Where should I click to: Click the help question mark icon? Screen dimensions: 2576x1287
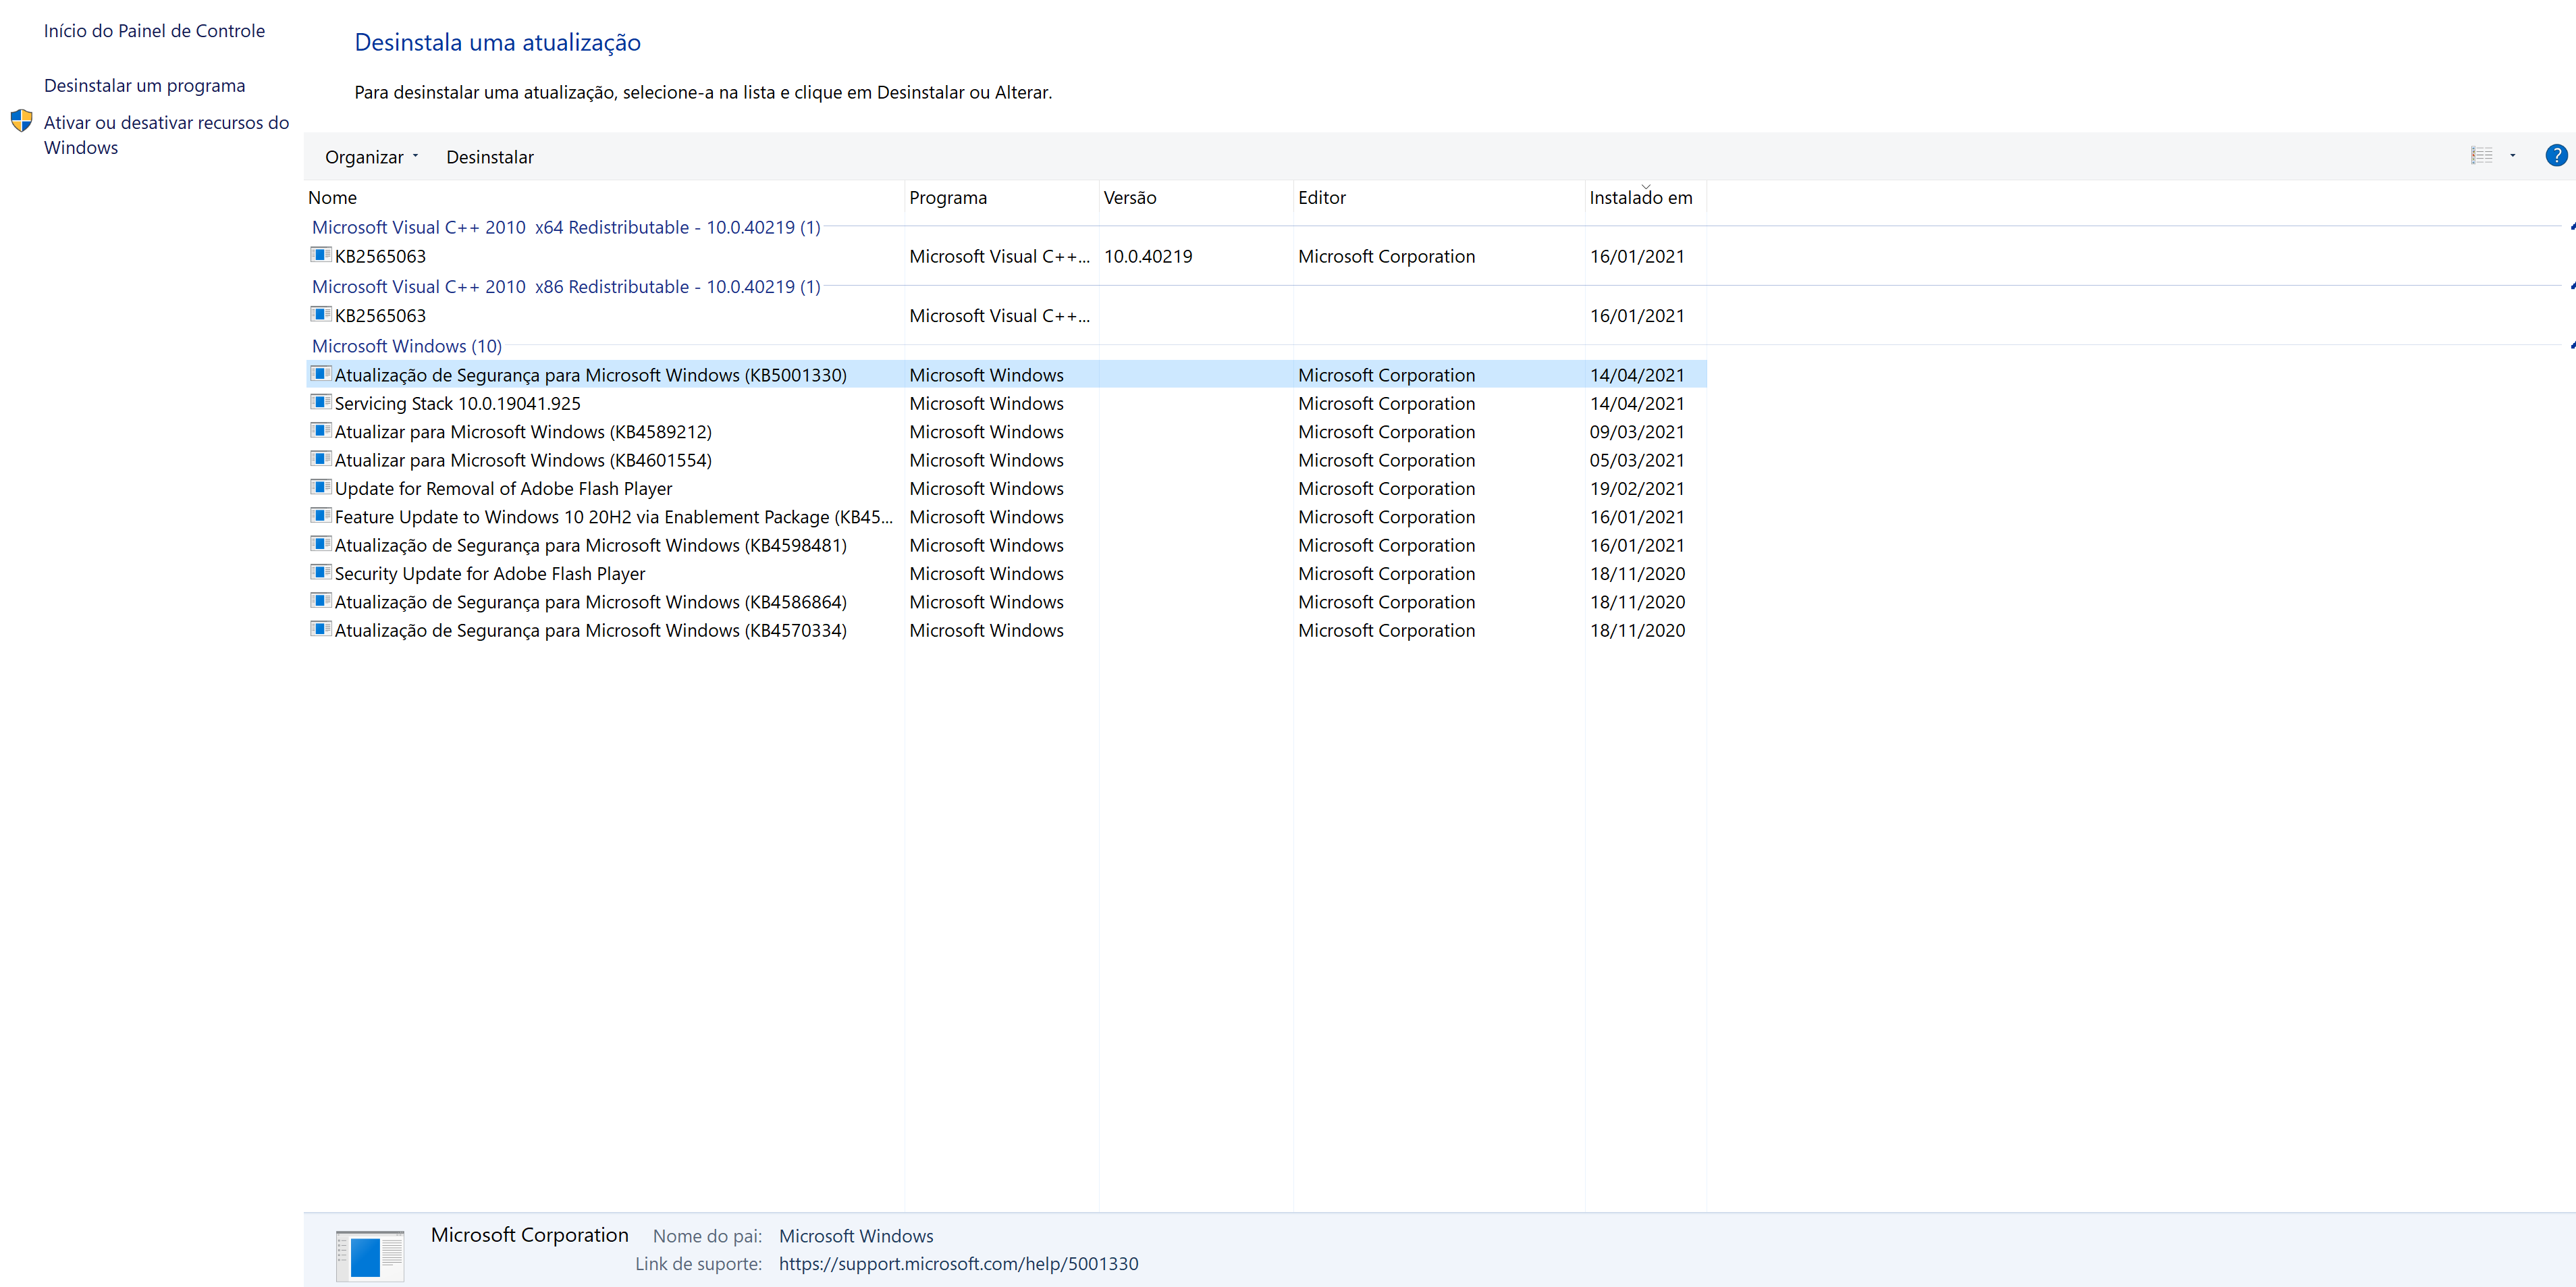point(2556,156)
